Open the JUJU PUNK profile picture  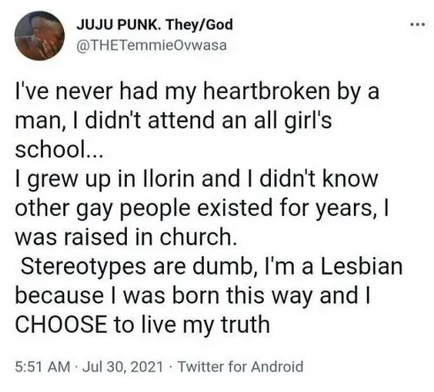[40, 36]
